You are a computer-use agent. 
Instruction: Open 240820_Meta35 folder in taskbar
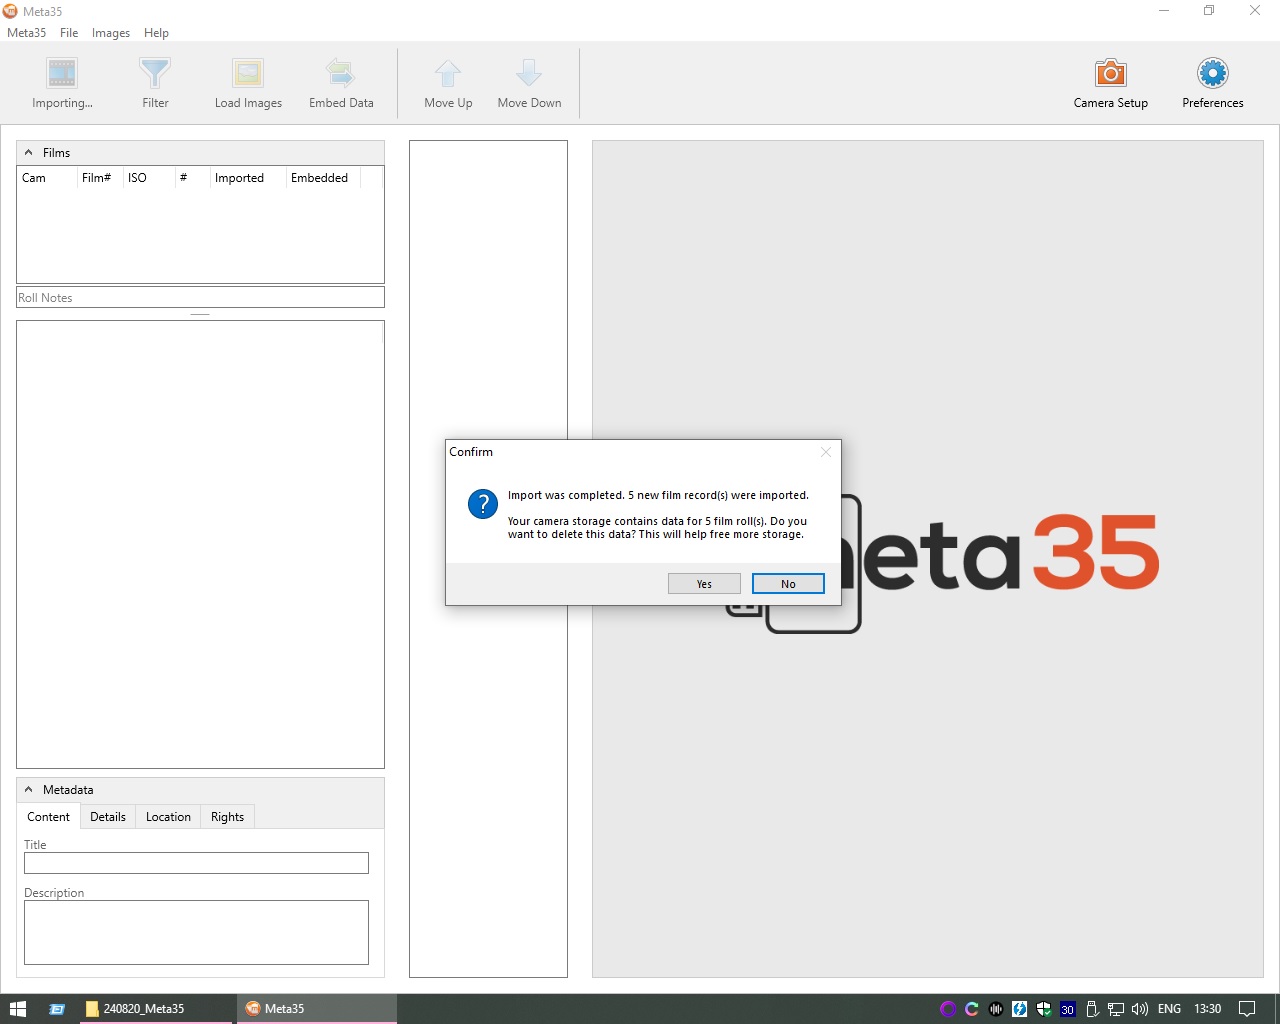(x=143, y=1009)
